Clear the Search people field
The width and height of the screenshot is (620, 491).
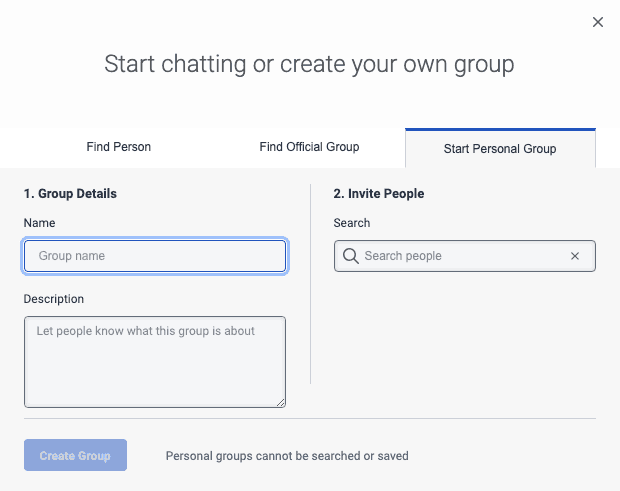[x=575, y=256]
